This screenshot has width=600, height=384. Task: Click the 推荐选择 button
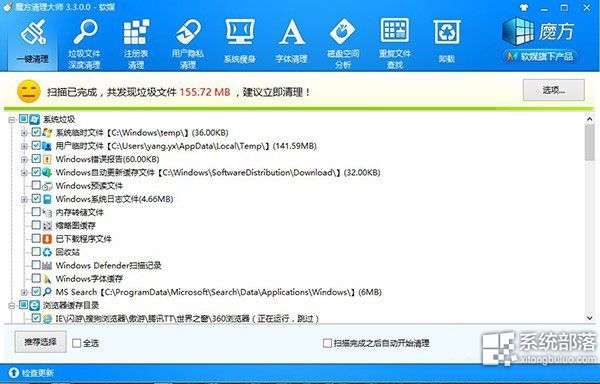point(41,342)
